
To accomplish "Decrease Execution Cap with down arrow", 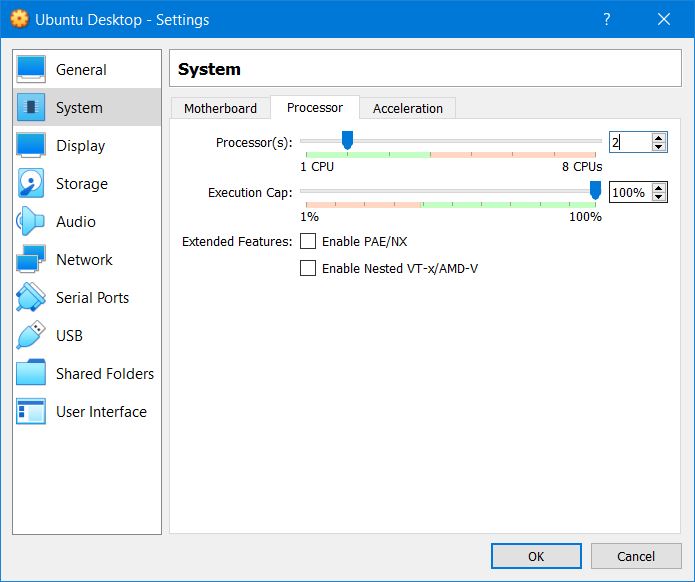I will (658, 198).
